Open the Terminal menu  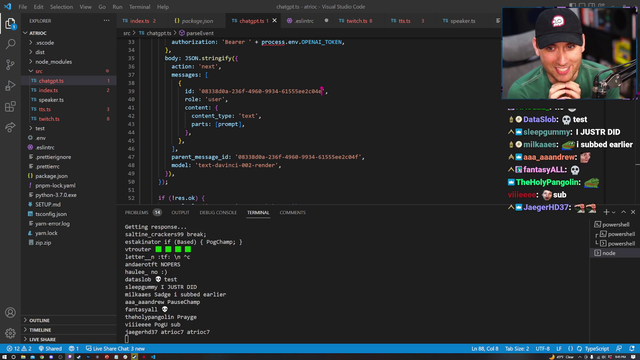tap(140, 7)
